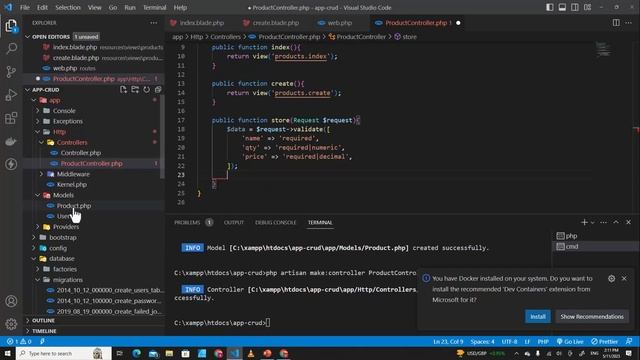Open the Selection menu
The height and width of the screenshot is (360, 640).
pos(68,7)
